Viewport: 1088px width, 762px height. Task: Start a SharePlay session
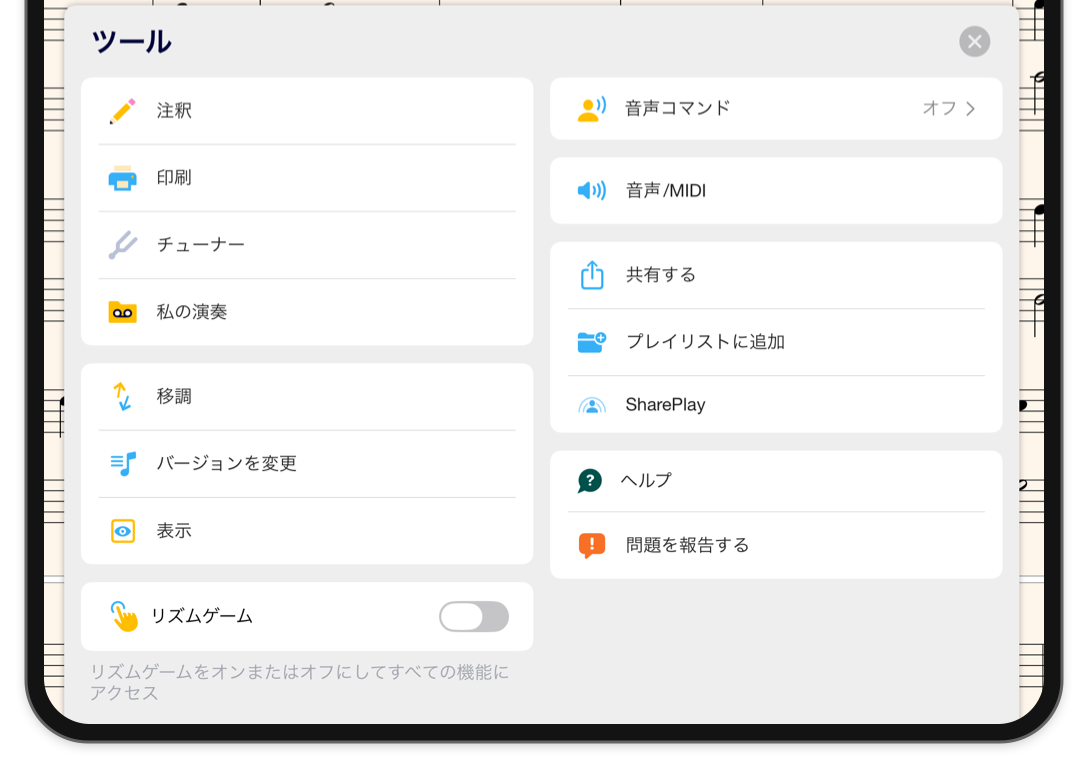coord(776,405)
